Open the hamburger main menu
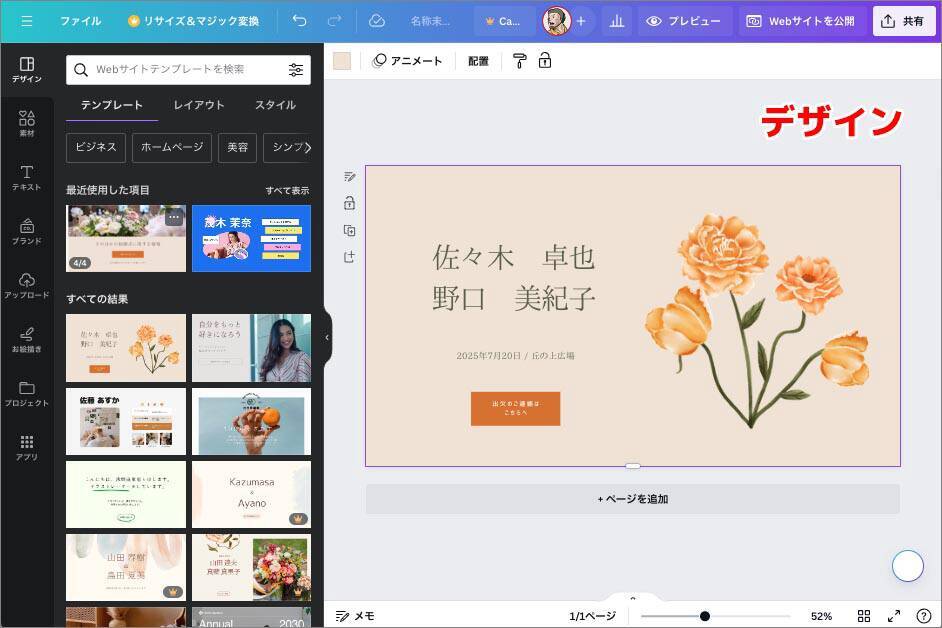Screen dimensions: 942x628 [x=27, y=21]
